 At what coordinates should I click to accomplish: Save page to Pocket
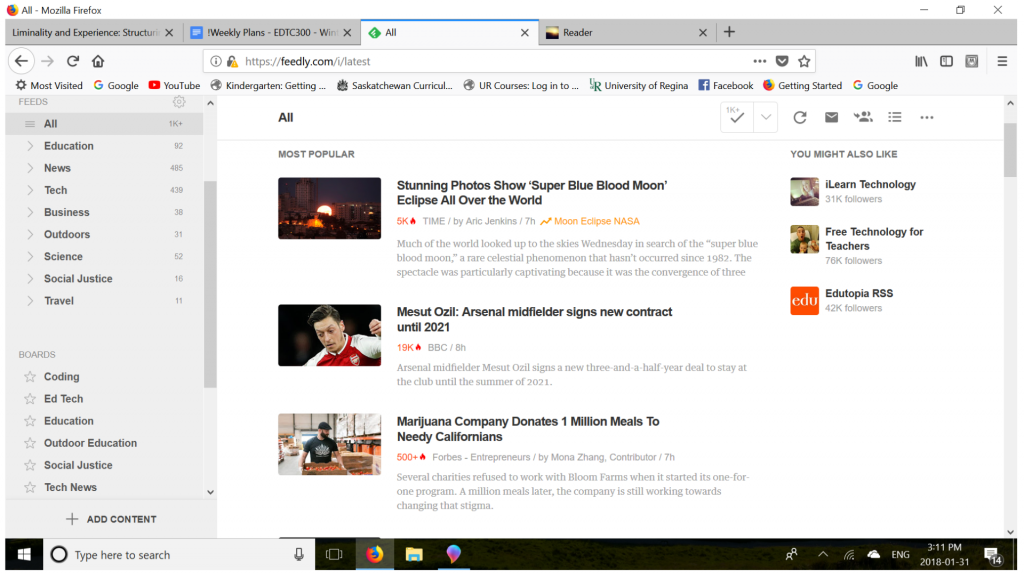pyautogui.click(x=782, y=61)
